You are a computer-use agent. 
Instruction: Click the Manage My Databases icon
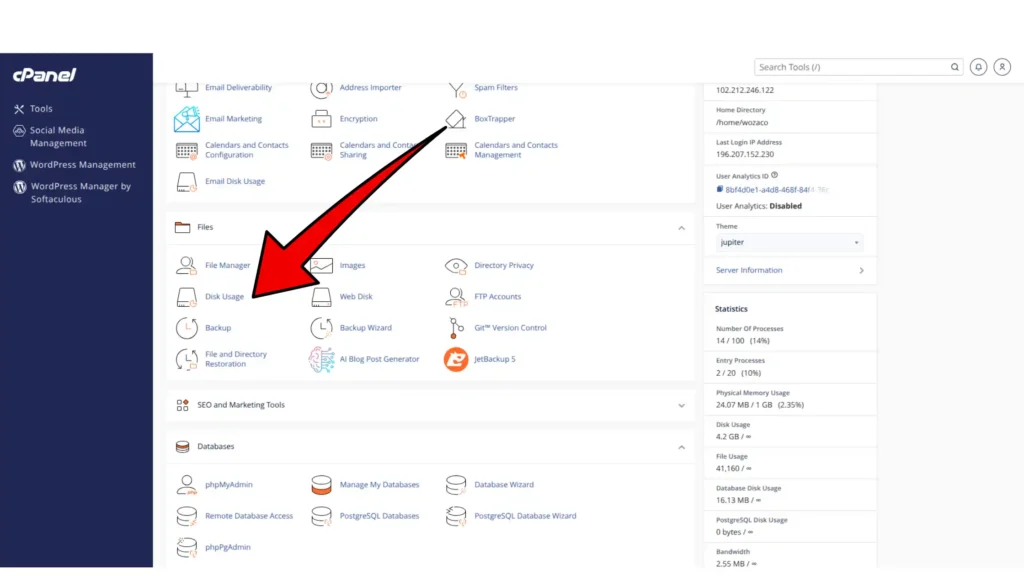(321, 485)
